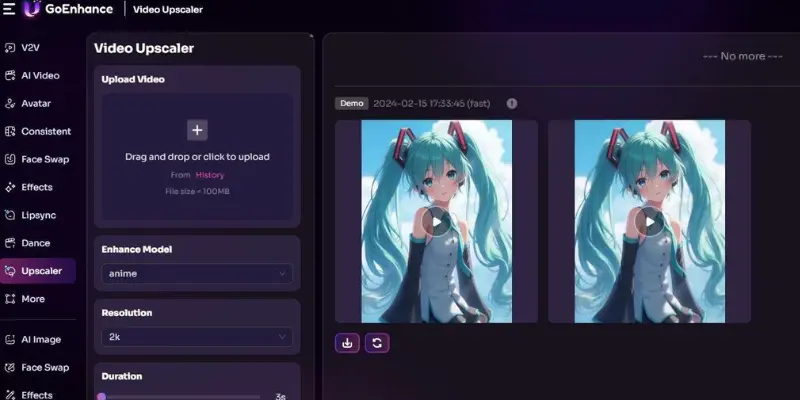Click the timestamp 2024-02-15 17:33:45 (fast)
Viewport: 800px width, 400px height.
(x=432, y=104)
